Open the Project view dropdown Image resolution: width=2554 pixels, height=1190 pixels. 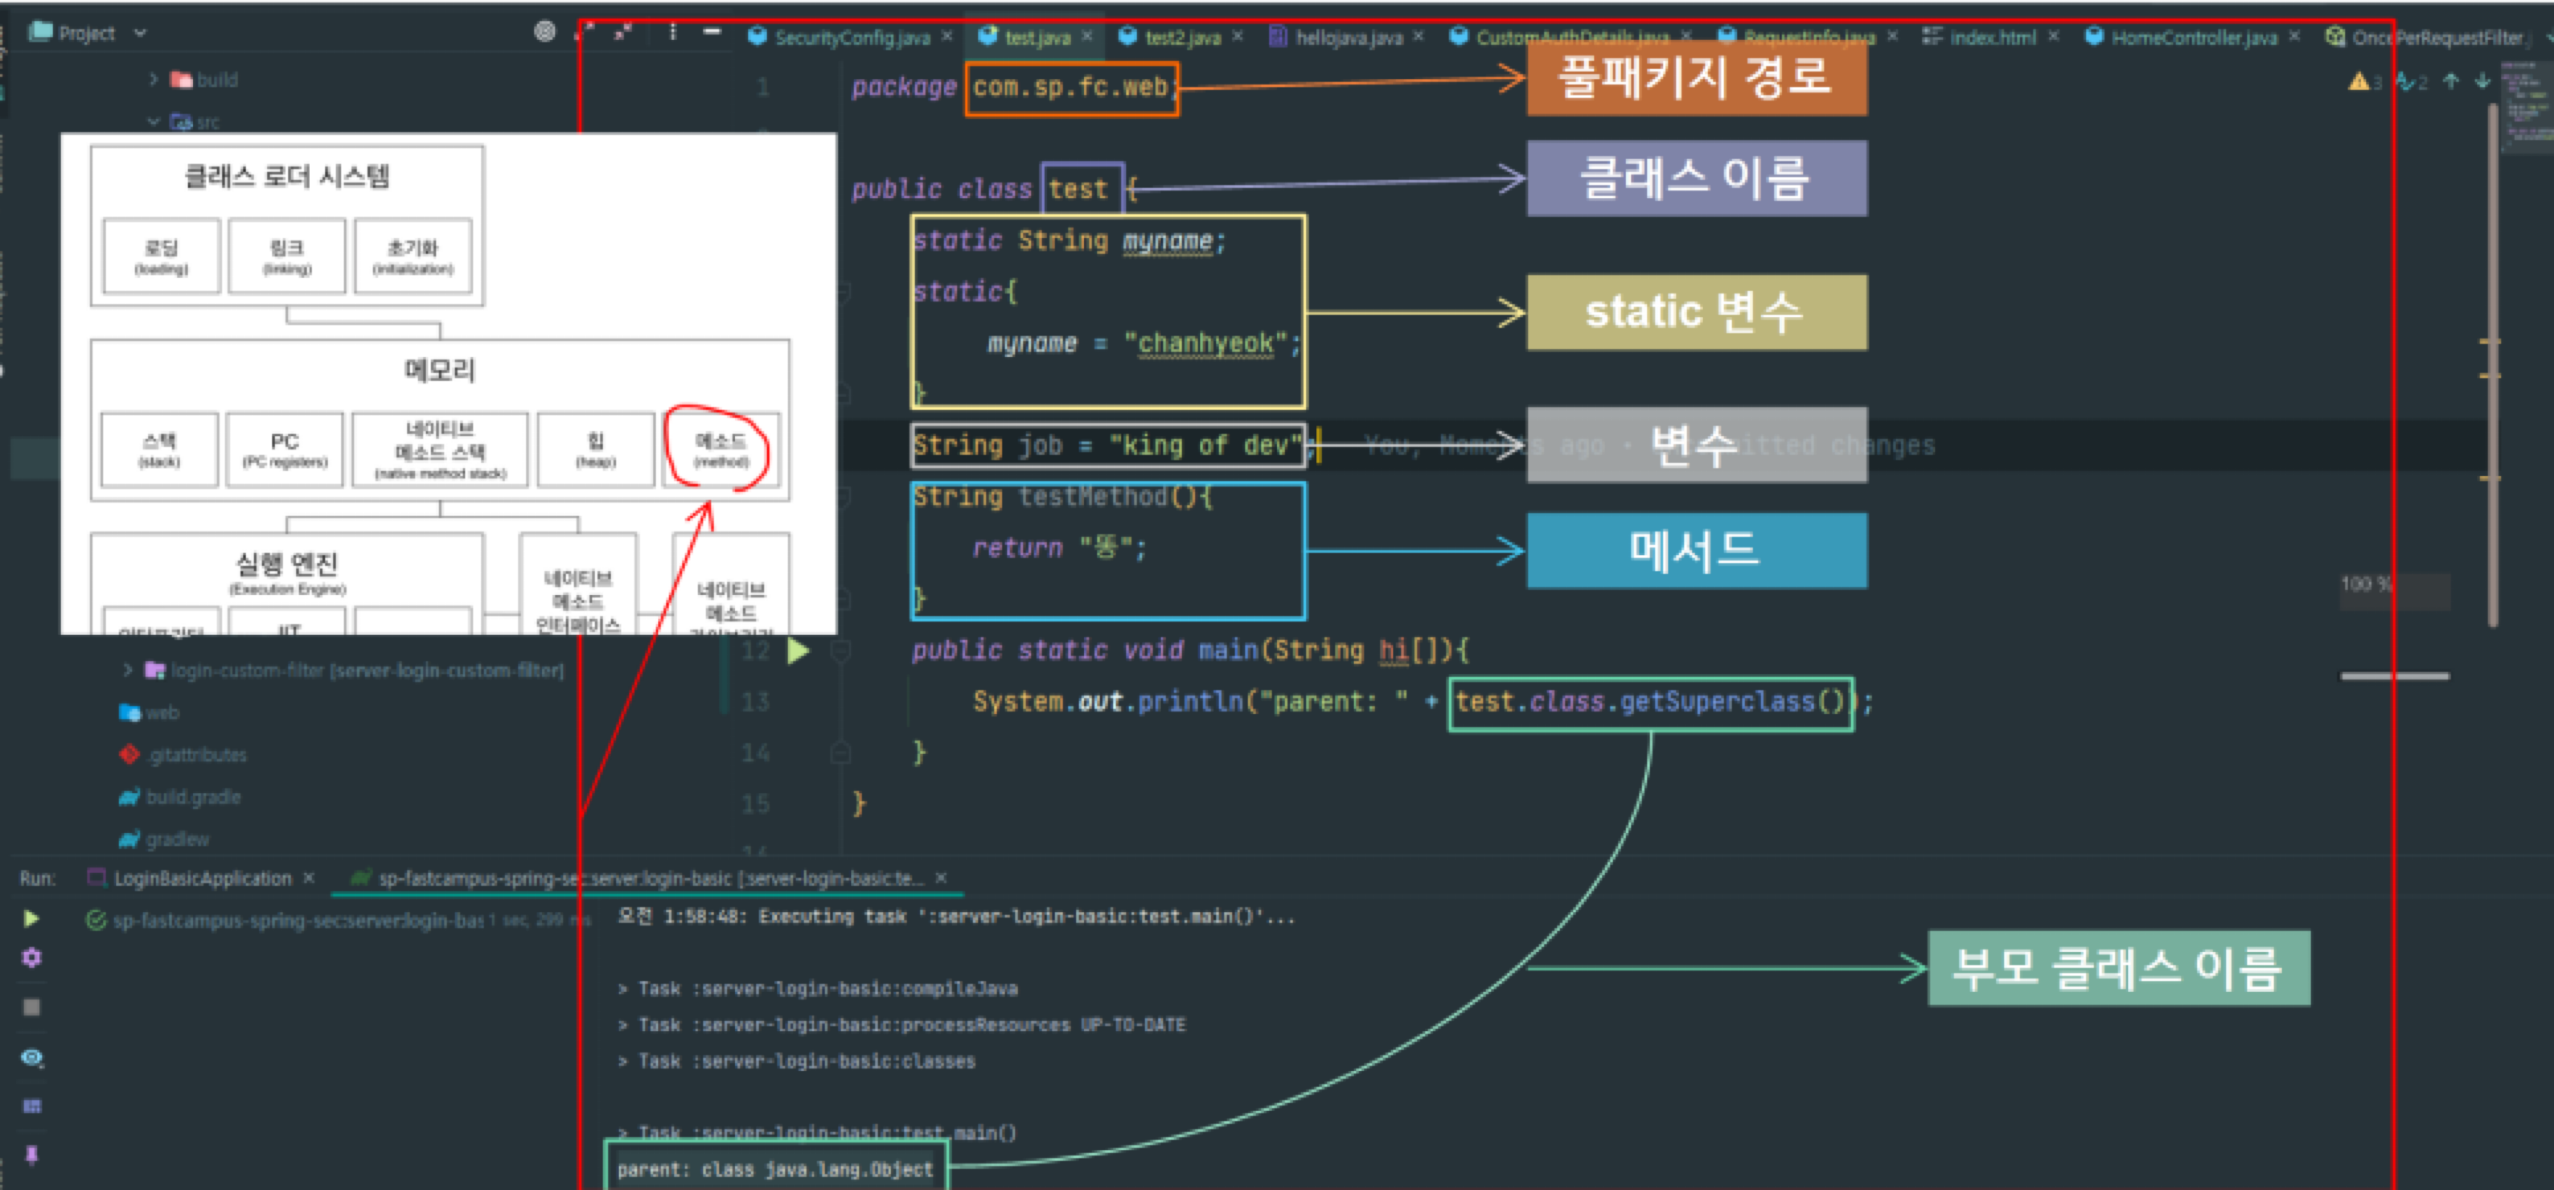pos(140,33)
